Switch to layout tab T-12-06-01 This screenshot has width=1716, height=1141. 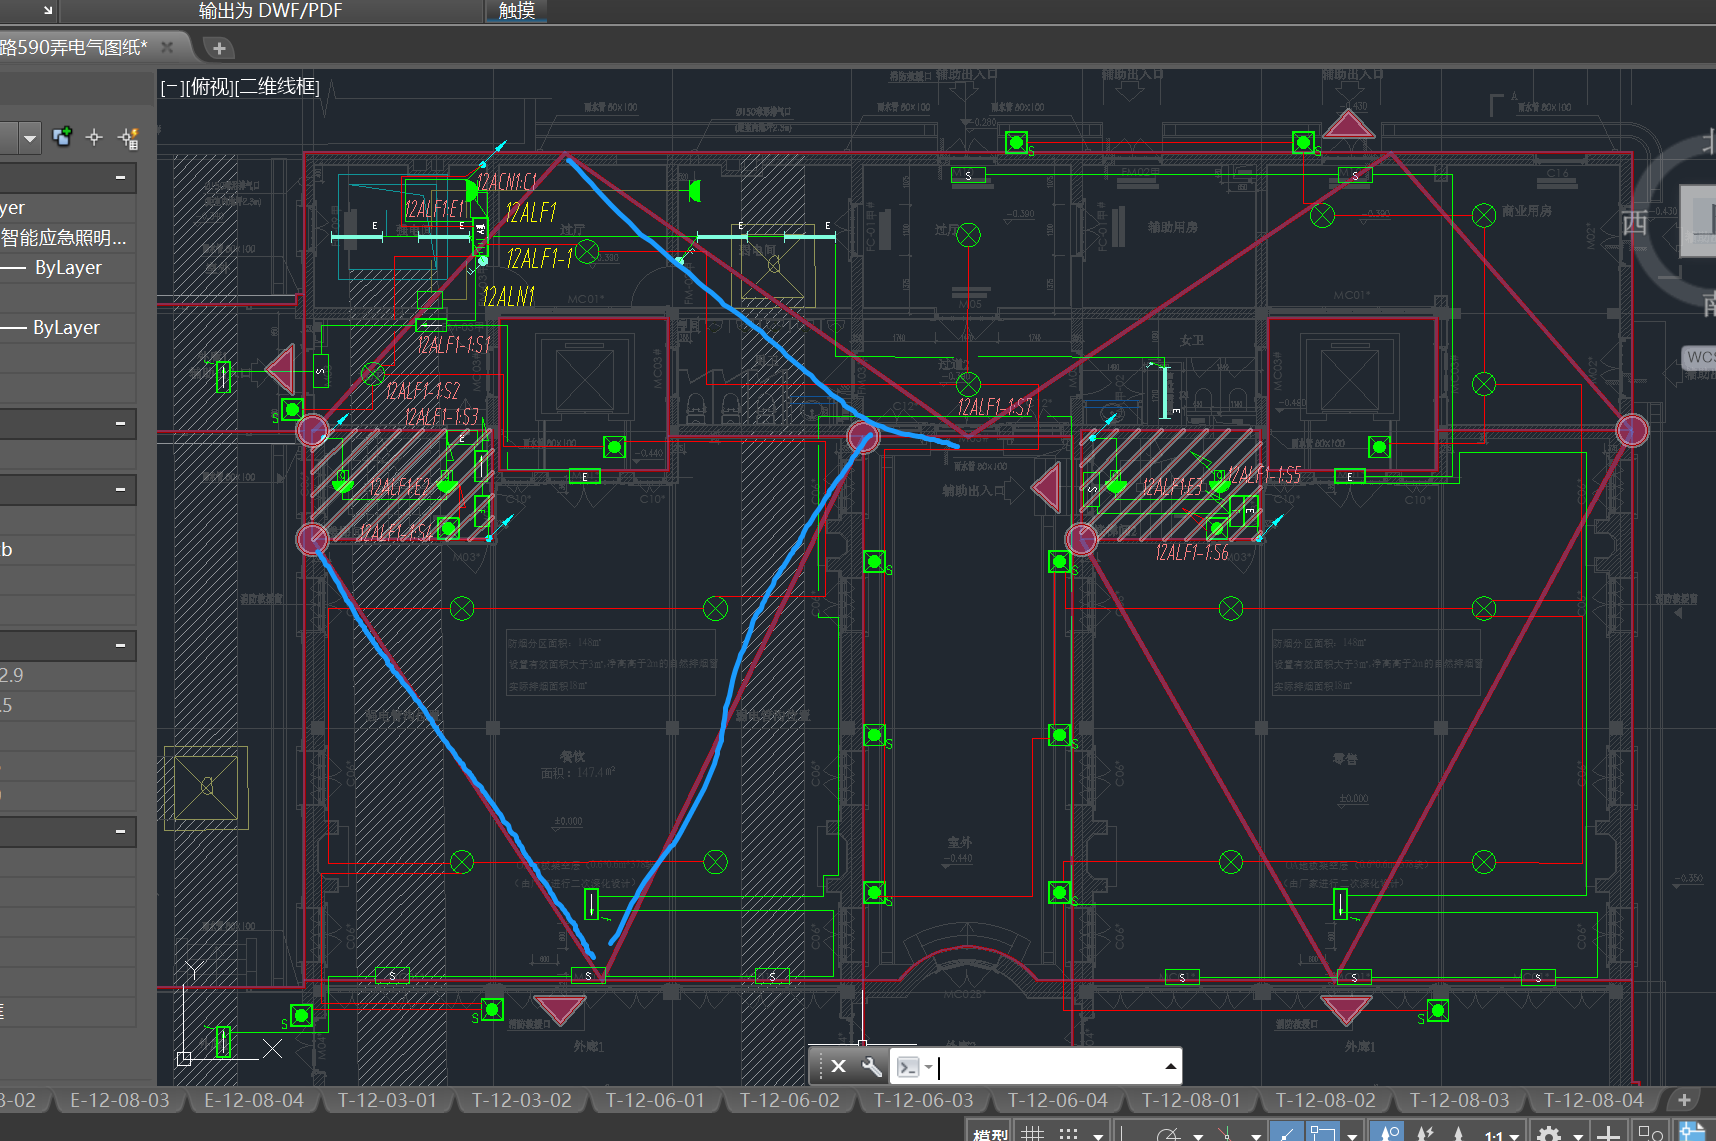click(x=656, y=1100)
